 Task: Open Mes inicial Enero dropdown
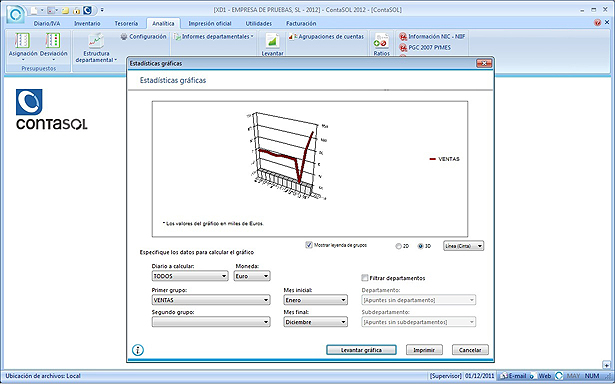pyautogui.click(x=315, y=300)
